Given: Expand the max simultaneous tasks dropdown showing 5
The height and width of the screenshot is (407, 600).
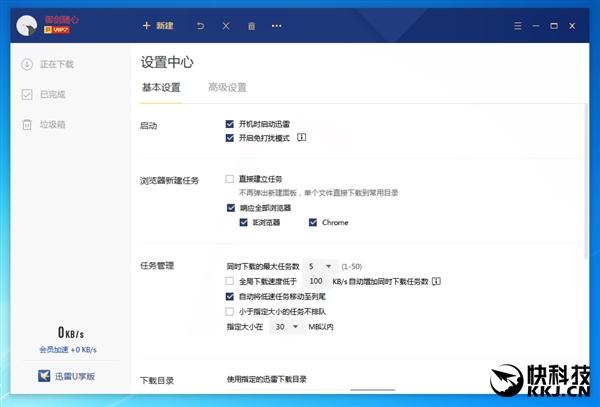Looking at the screenshot, I should (320, 267).
